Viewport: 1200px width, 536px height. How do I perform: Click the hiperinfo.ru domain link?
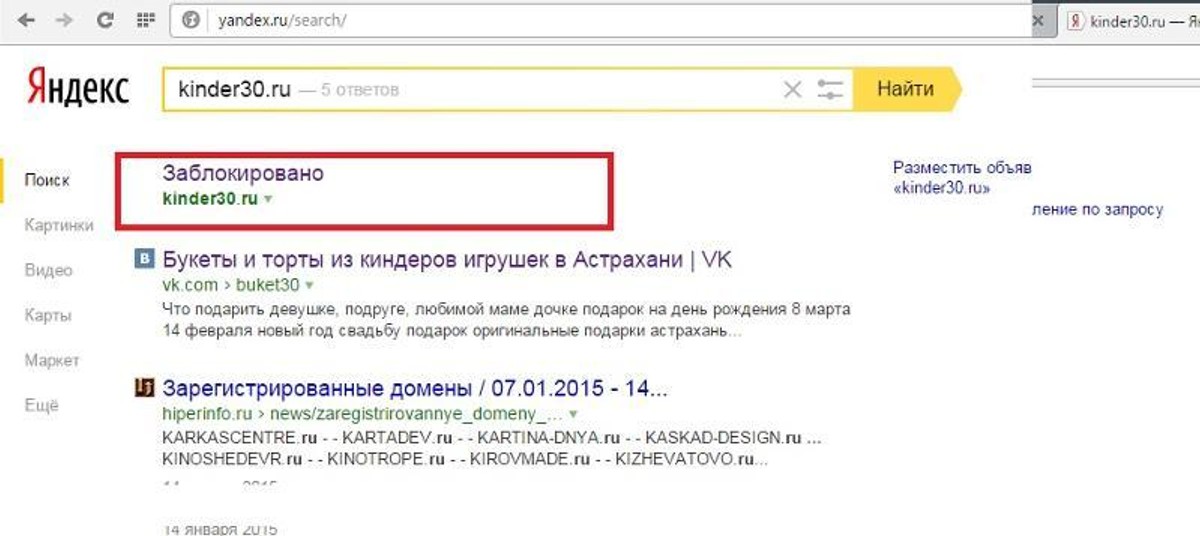tap(205, 413)
